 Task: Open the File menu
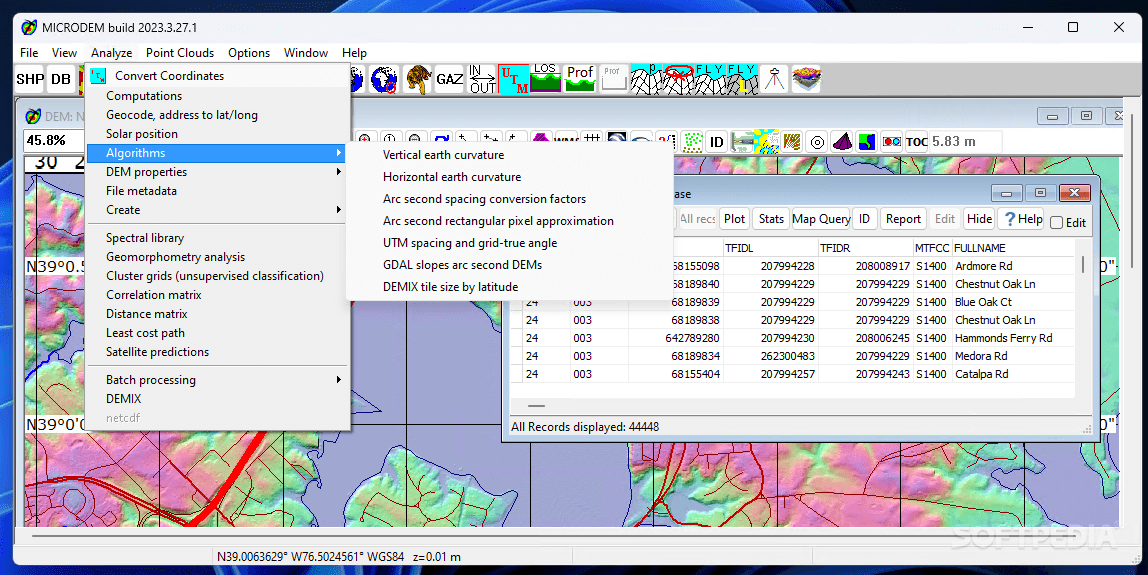pos(29,53)
